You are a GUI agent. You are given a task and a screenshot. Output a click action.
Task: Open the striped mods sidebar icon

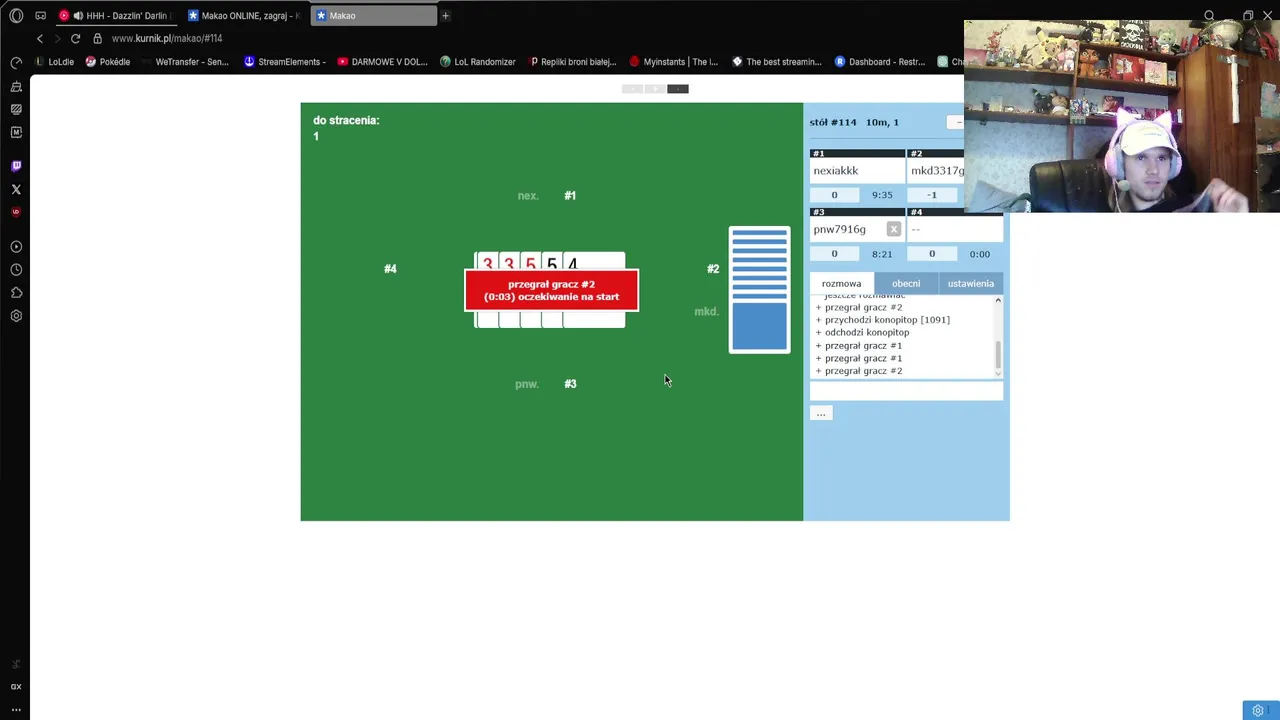pos(16,109)
